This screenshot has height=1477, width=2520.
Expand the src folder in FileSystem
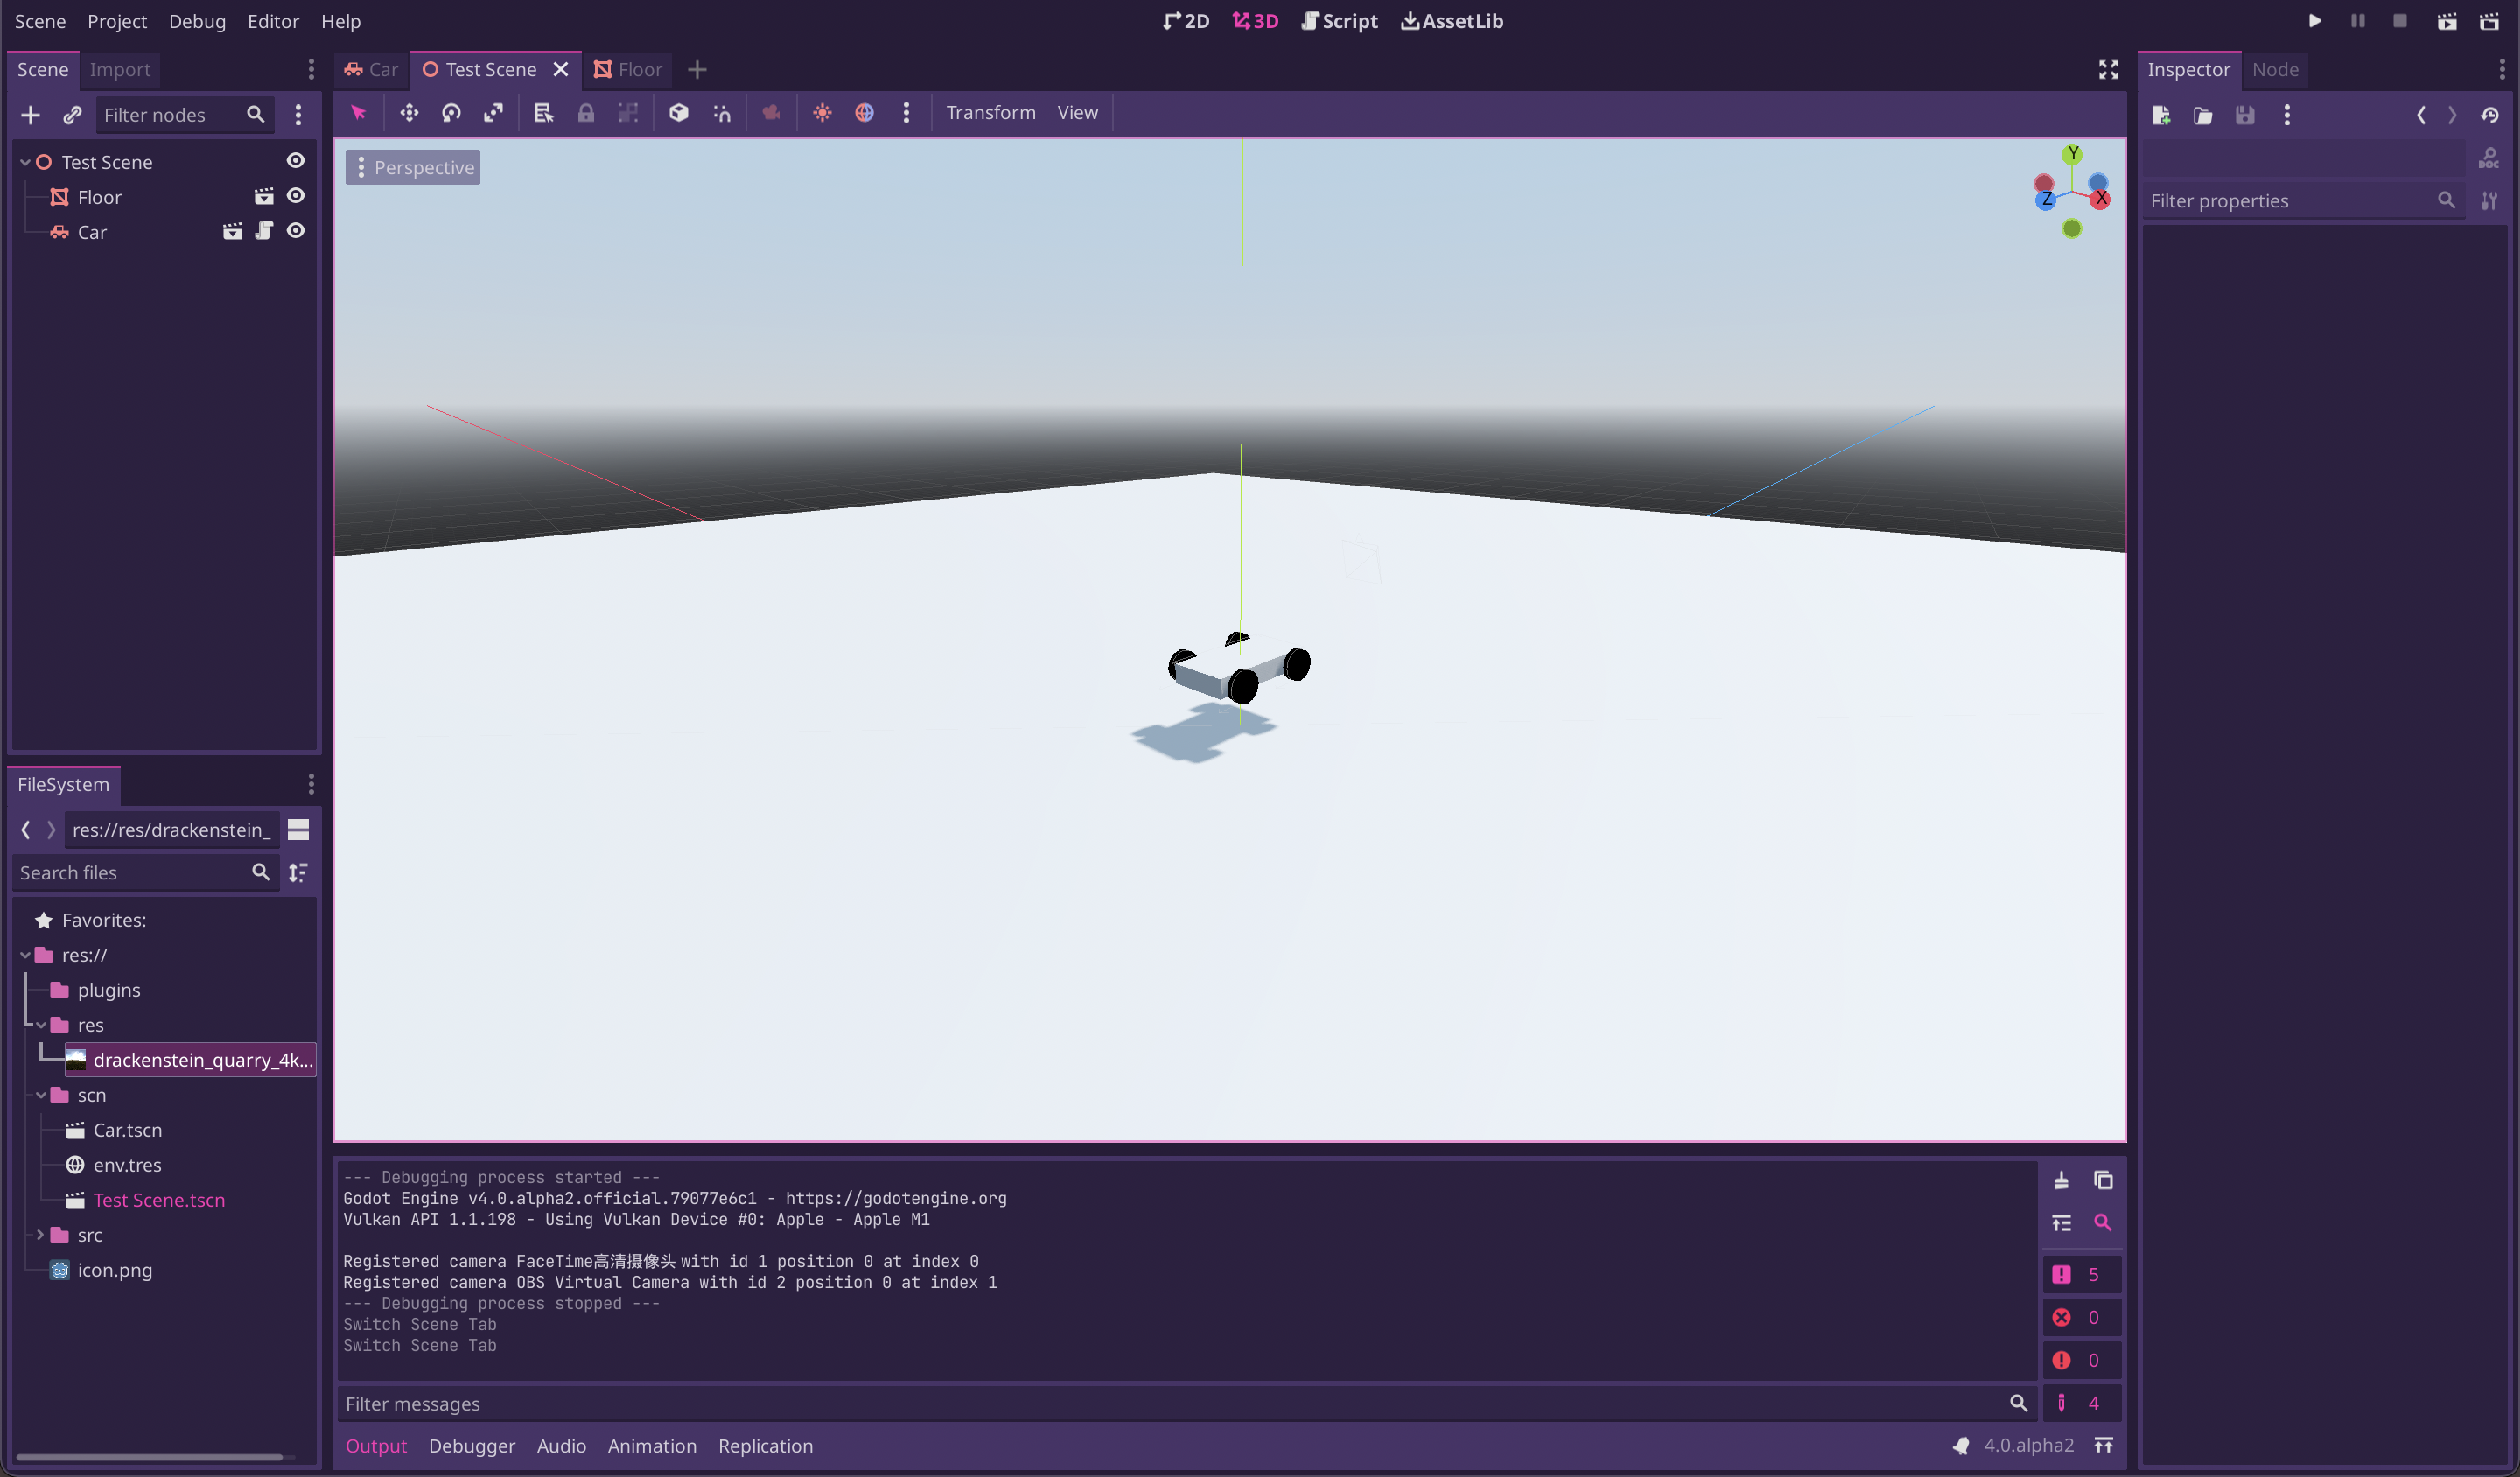click(40, 1235)
